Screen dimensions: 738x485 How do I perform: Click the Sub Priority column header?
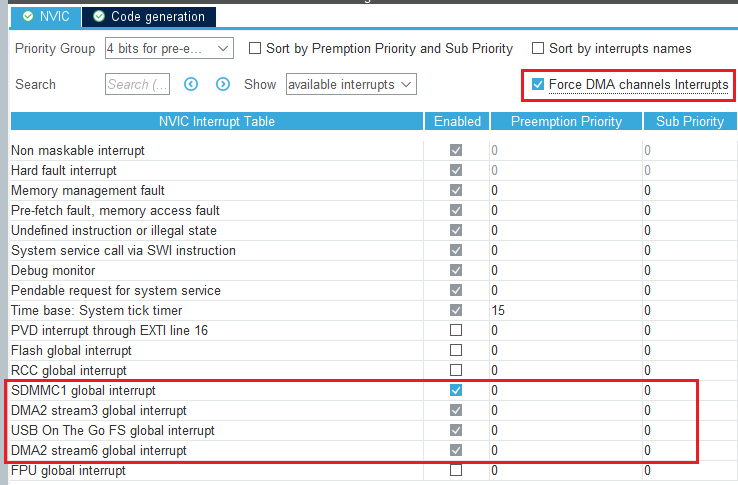pyautogui.click(x=690, y=121)
